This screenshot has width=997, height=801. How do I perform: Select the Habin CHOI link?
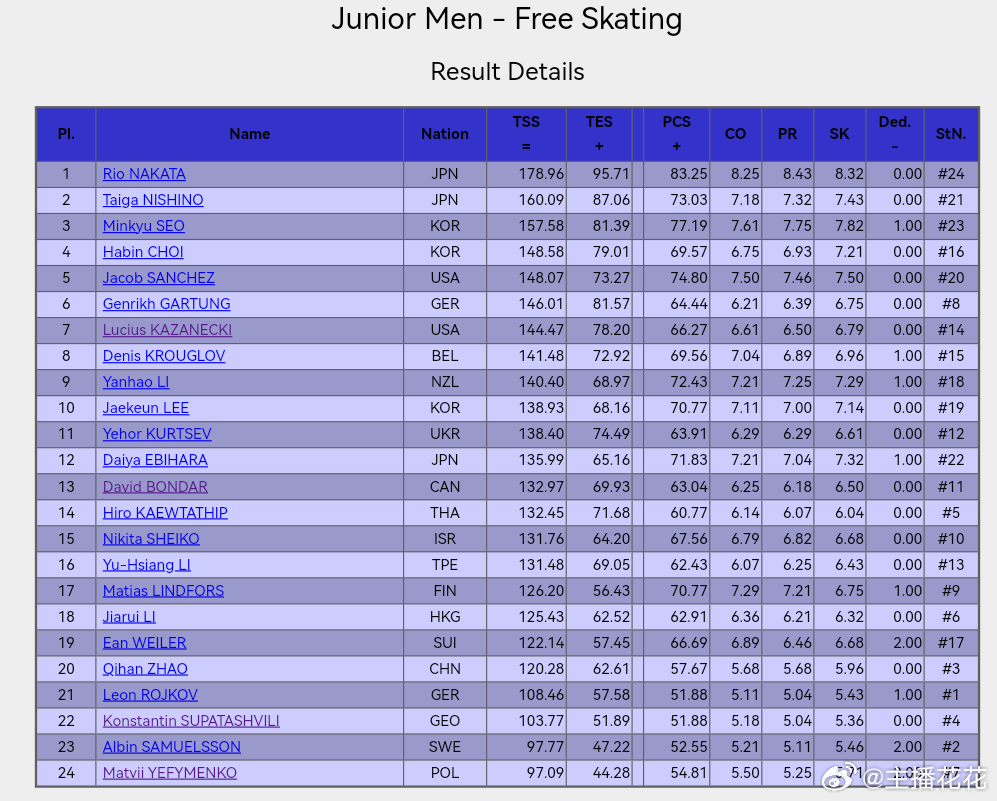[143, 252]
